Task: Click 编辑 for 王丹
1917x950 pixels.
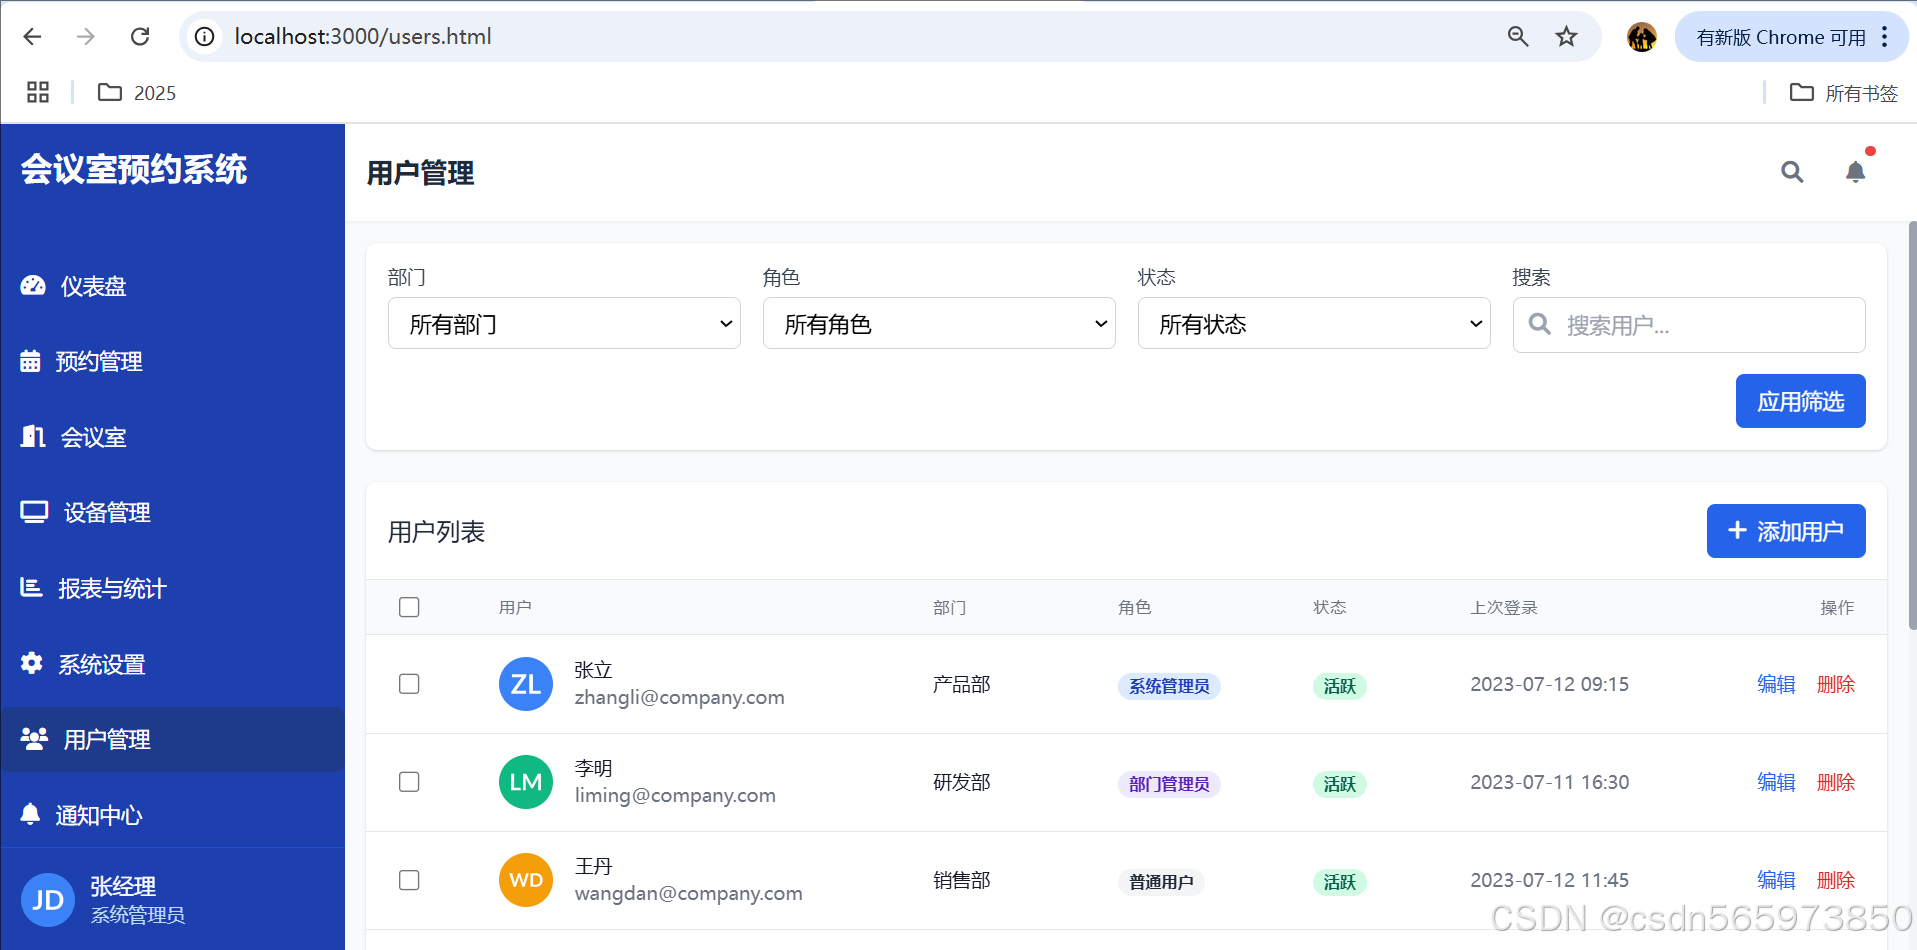Action: pos(1776,880)
